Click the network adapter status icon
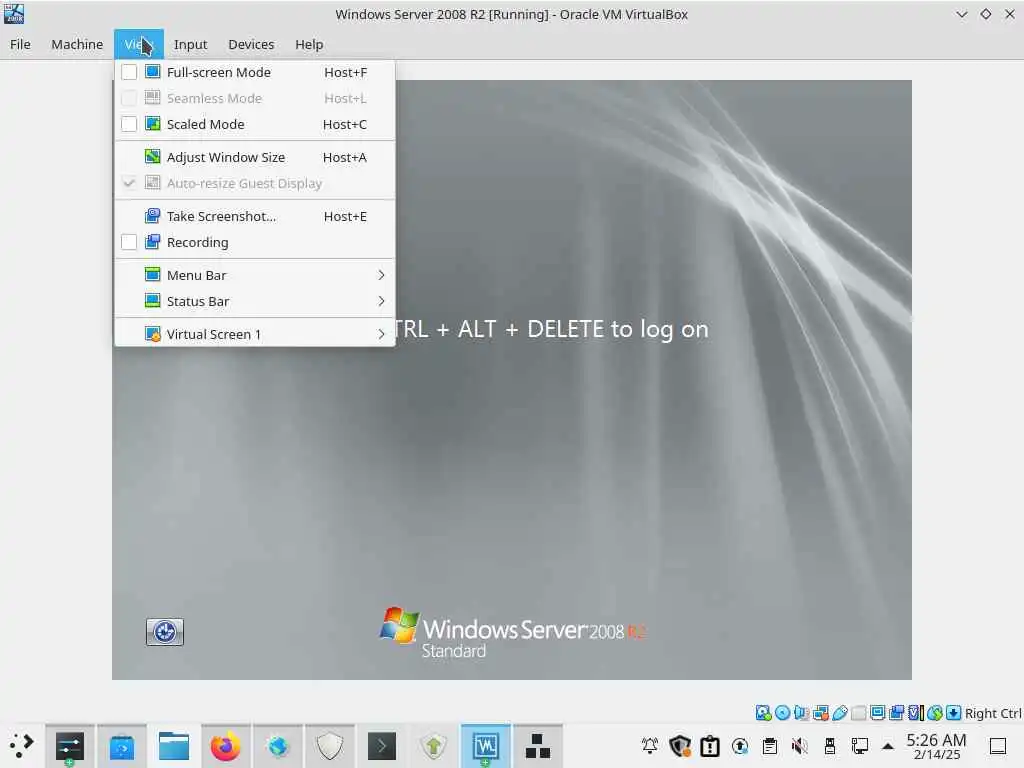This screenshot has height=768, width=1024. tap(821, 712)
